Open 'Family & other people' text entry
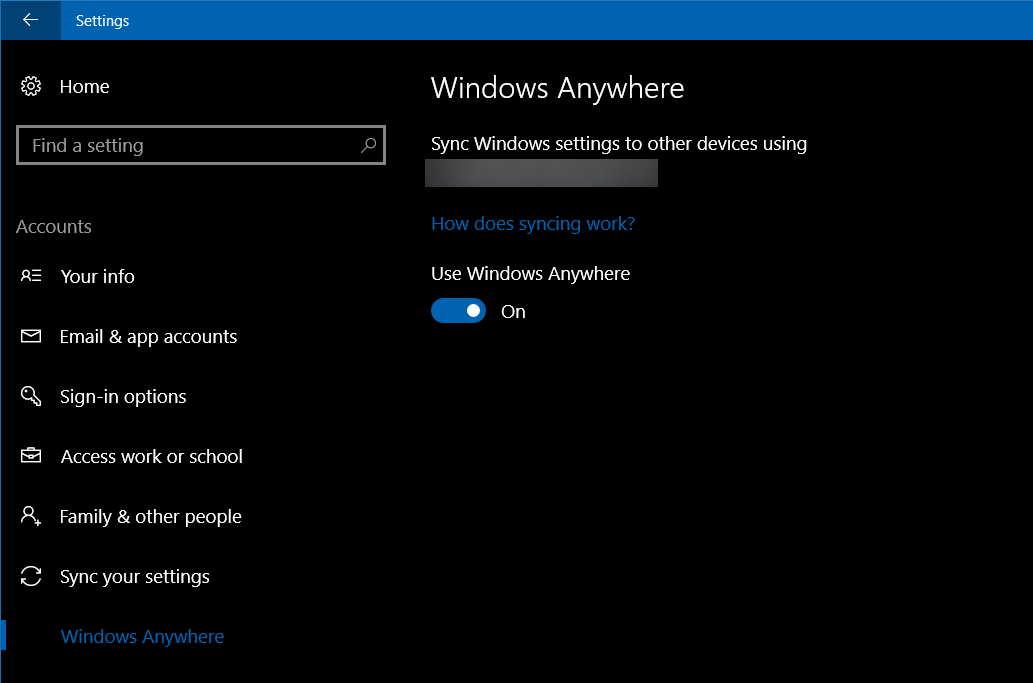 (150, 516)
